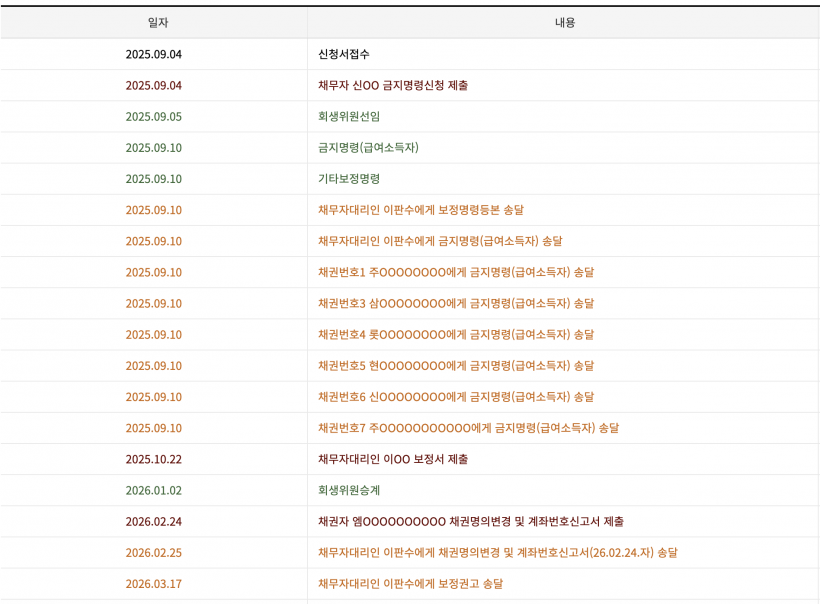Click the 2025.10.22 date cell
Screen dimensions: 820x604
[154, 459]
